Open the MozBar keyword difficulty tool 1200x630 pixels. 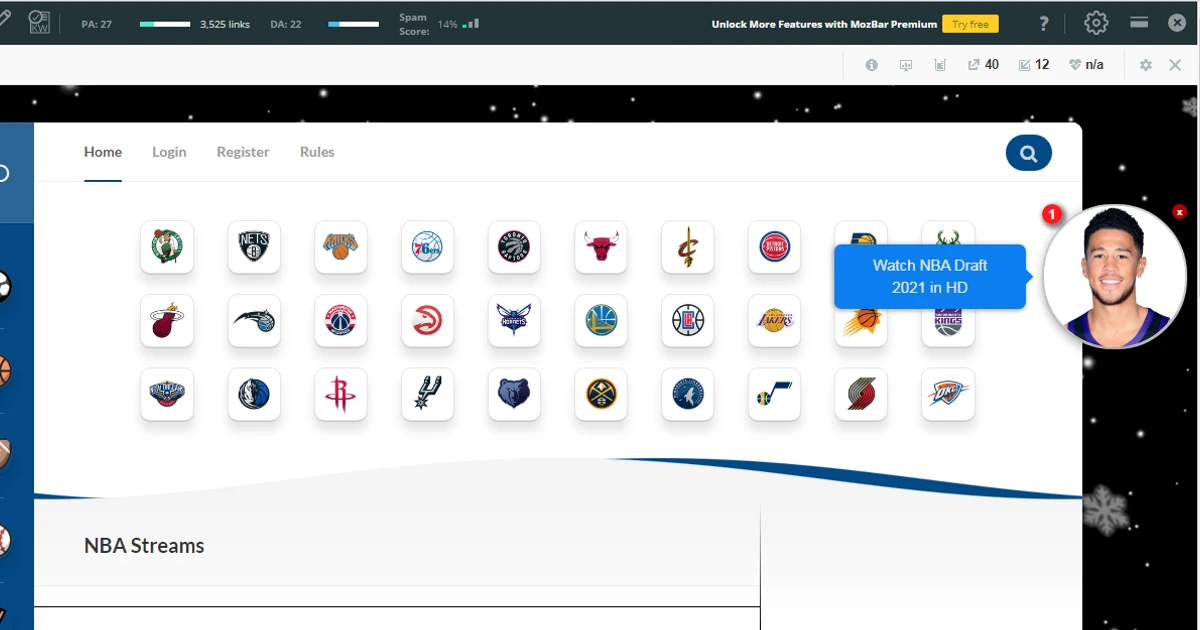(x=40, y=21)
